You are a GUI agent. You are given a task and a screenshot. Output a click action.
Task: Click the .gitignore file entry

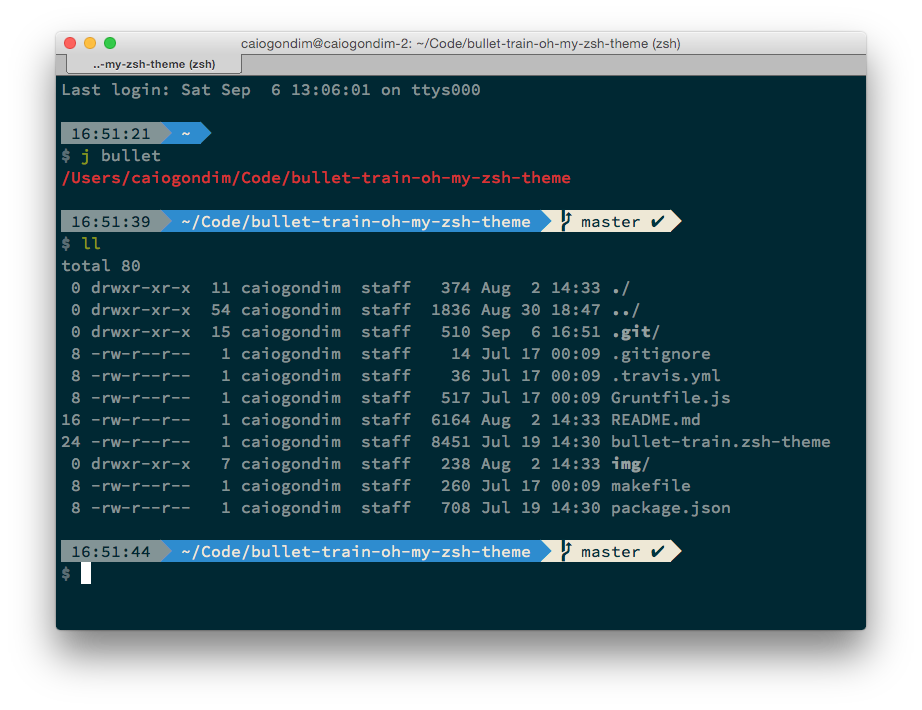[x=660, y=354]
